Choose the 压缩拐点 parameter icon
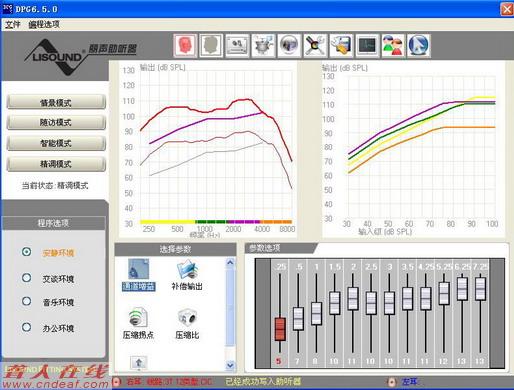Viewport: 514px width, 390px height. [x=138, y=323]
